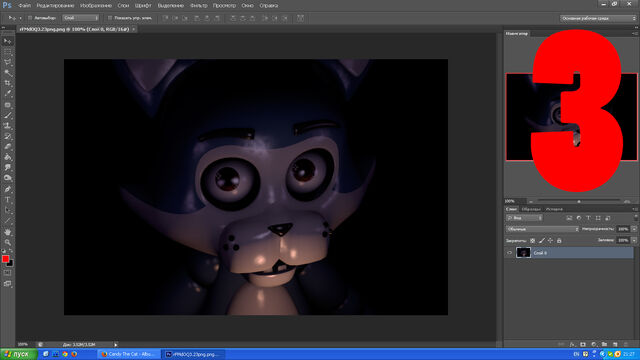
Task: Swap foreground and background colors icon
Action: (11, 251)
